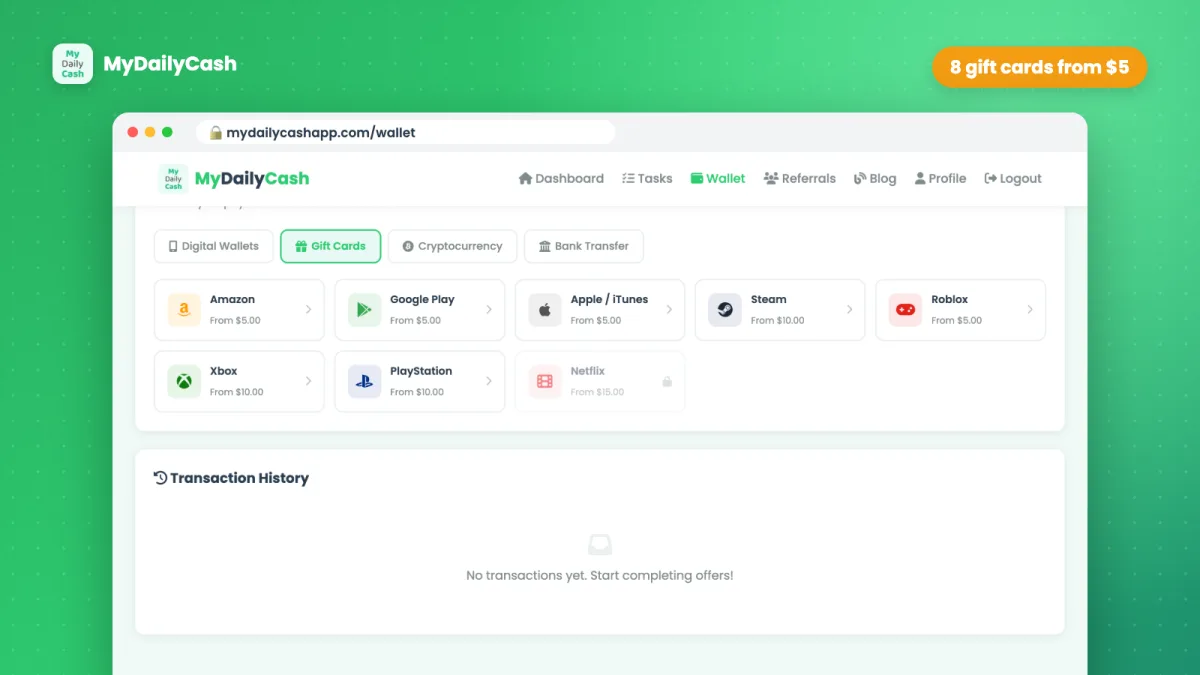Switch to the Digital Wallets tab
Viewport: 1200px width, 675px height.
coord(214,246)
